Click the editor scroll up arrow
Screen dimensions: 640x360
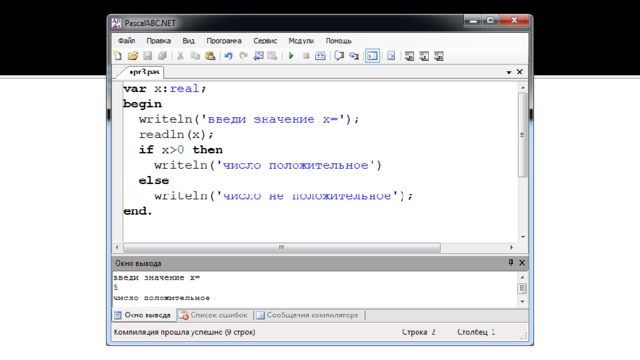[522, 88]
